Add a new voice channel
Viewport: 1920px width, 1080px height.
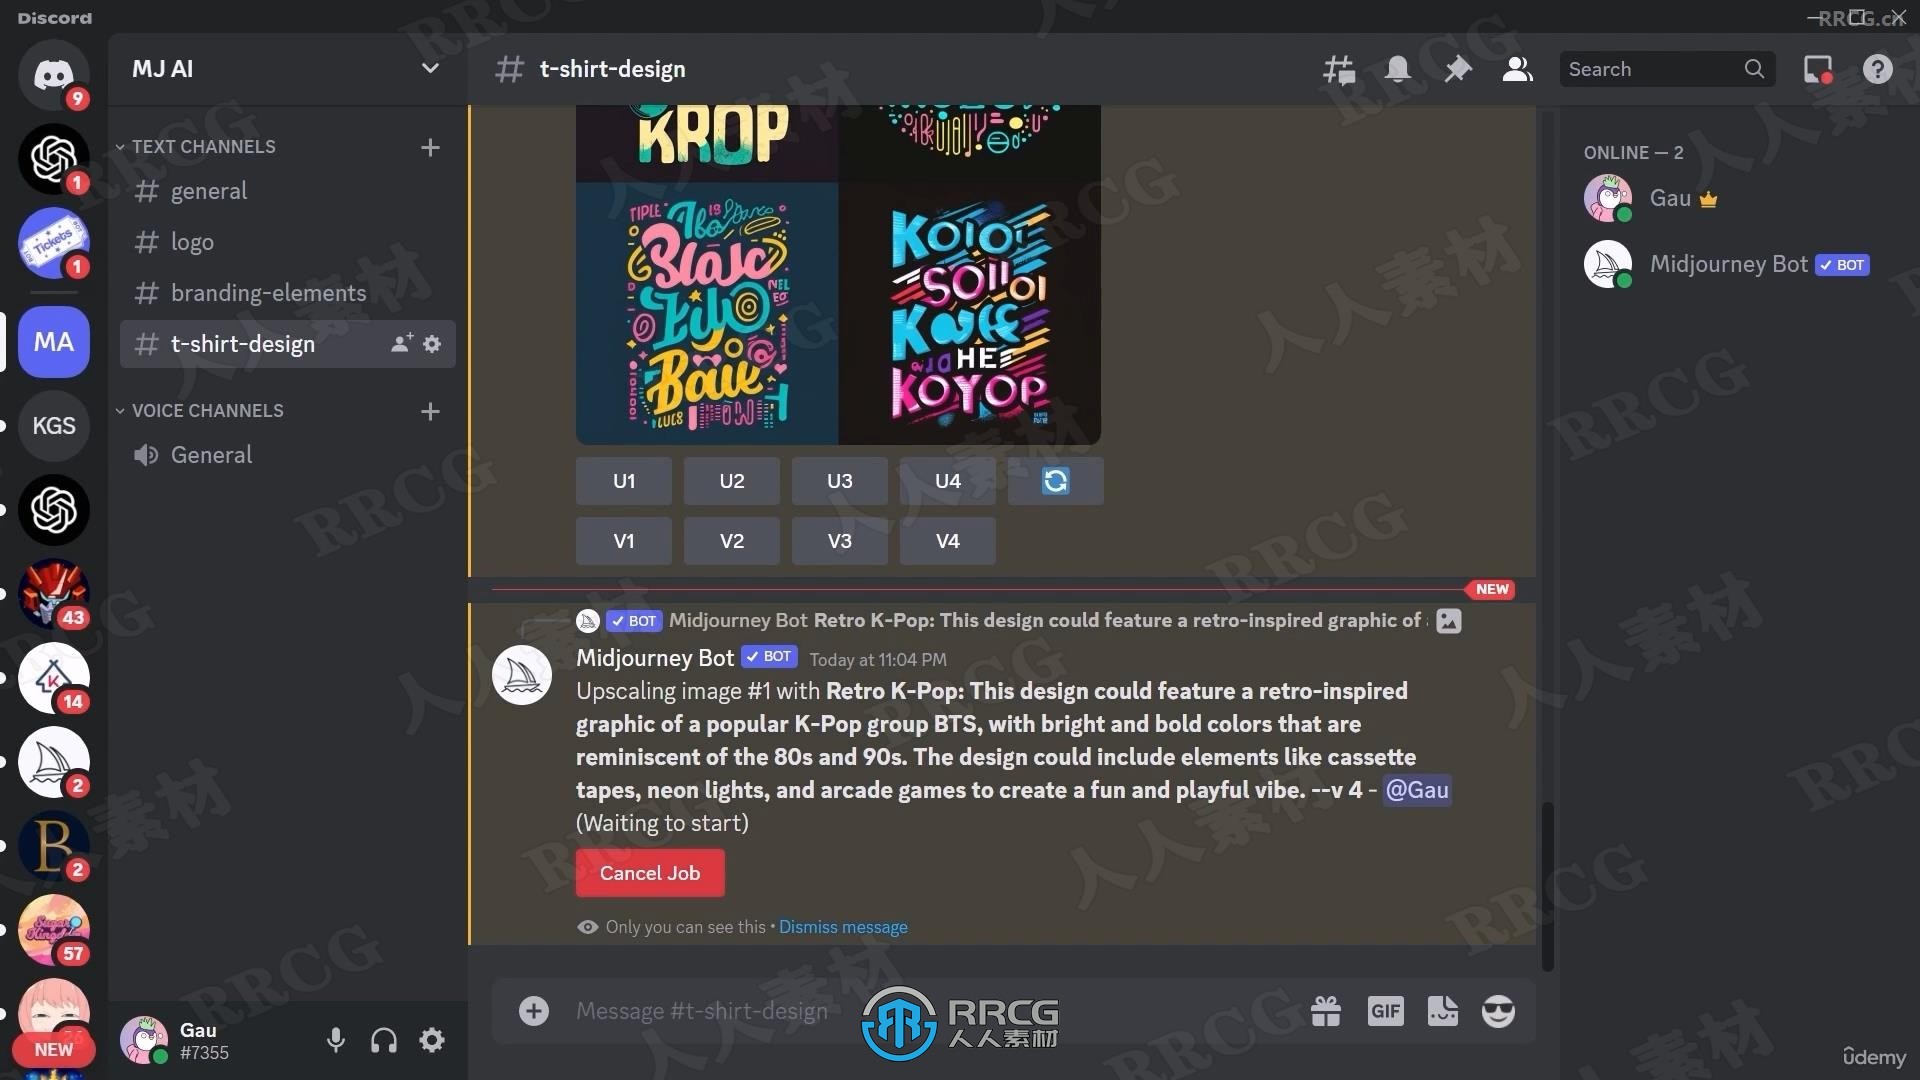(430, 411)
